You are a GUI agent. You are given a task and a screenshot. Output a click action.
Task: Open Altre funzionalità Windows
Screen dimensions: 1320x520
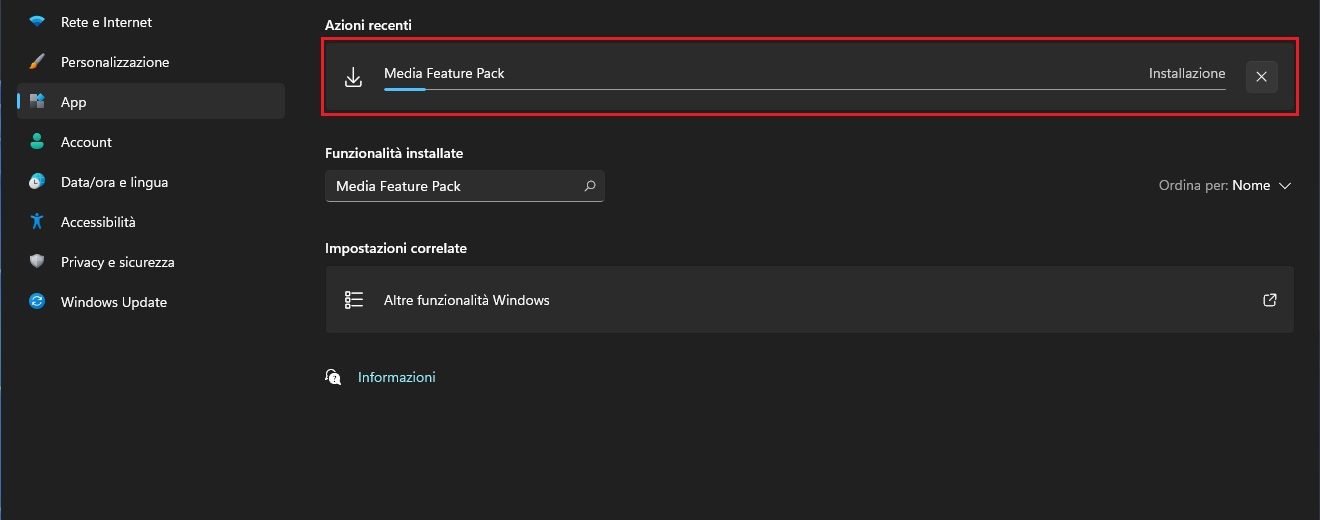tap(466, 300)
